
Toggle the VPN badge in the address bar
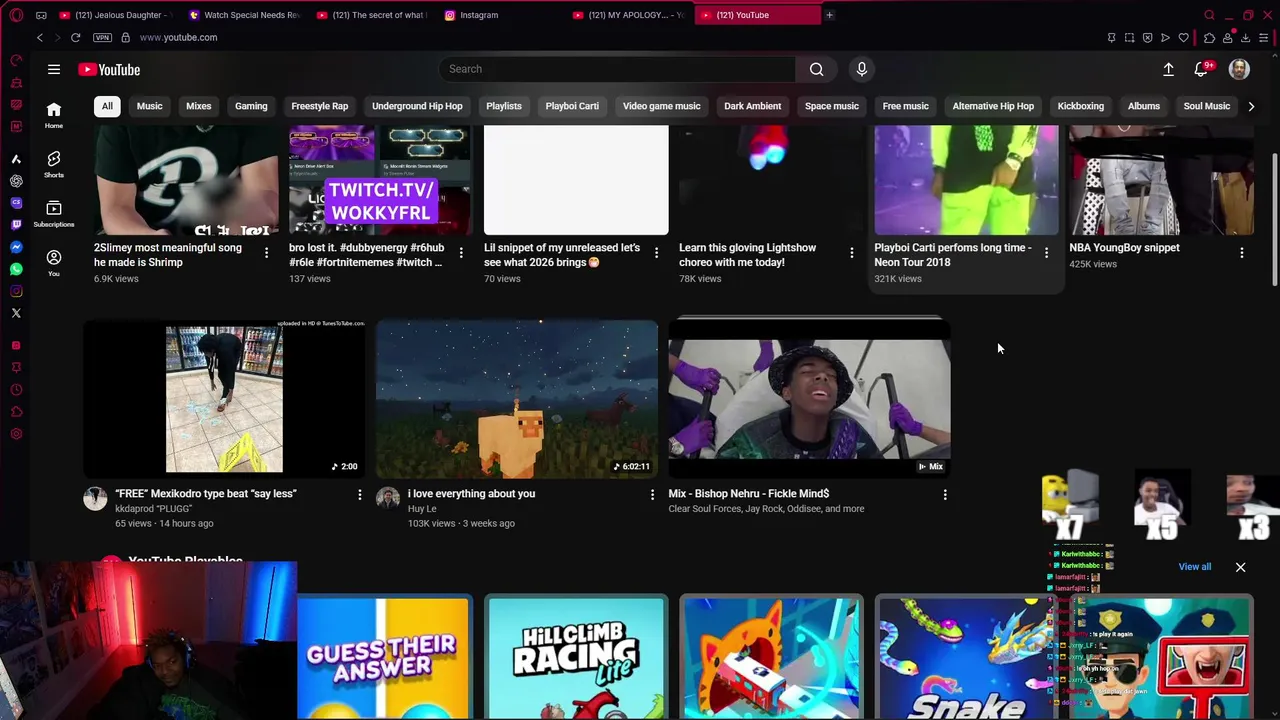click(x=102, y=37)
